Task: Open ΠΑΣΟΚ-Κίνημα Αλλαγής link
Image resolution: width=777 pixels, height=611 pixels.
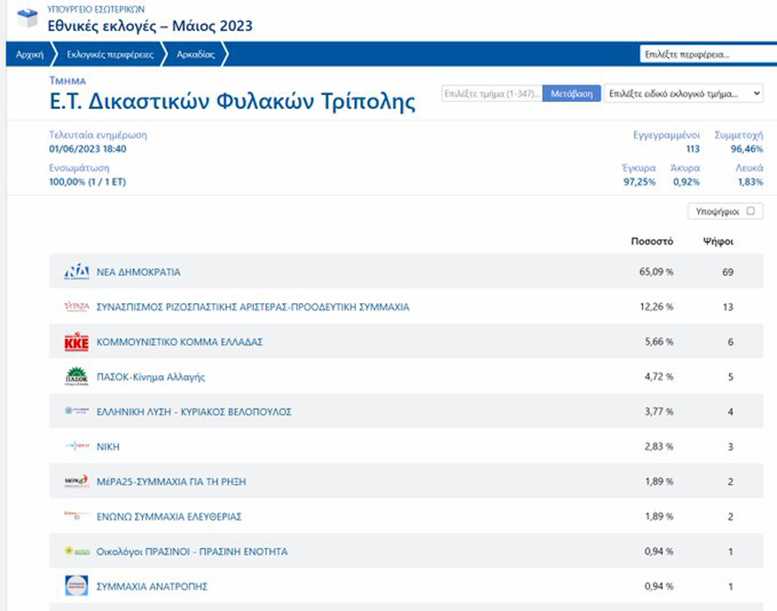Action: point(150,377)
